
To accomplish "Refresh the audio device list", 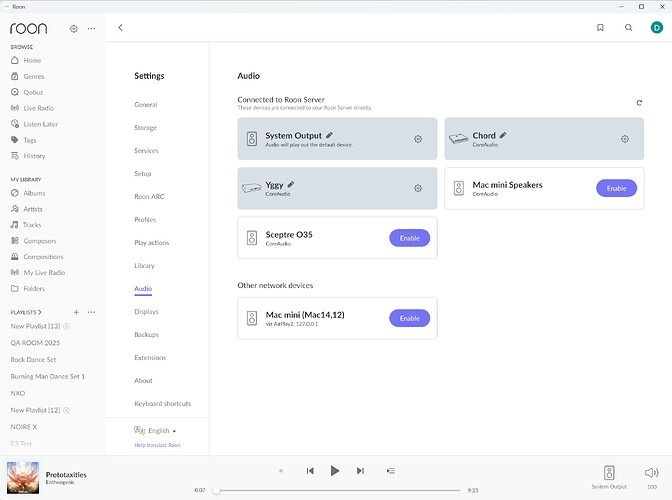I will tap(639, 103).
